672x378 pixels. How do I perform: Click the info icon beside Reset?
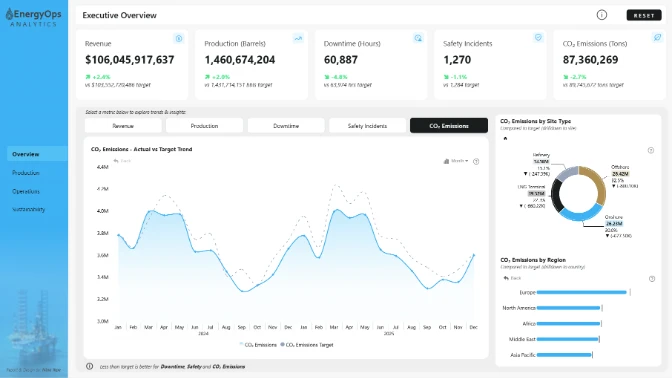click(602, 15)
